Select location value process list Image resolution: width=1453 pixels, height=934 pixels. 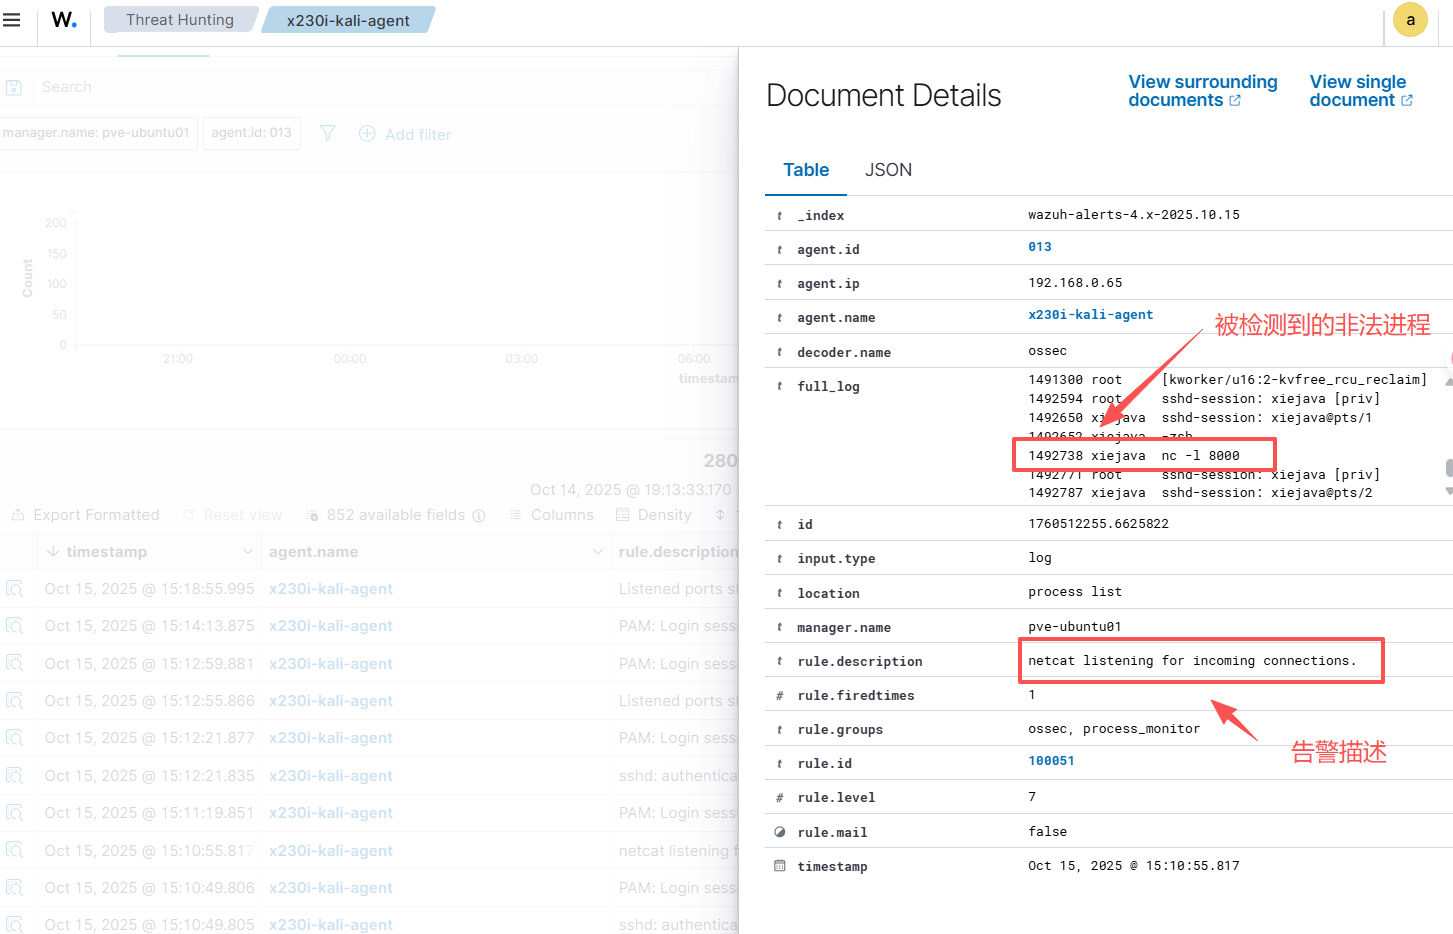(1075, 592)
